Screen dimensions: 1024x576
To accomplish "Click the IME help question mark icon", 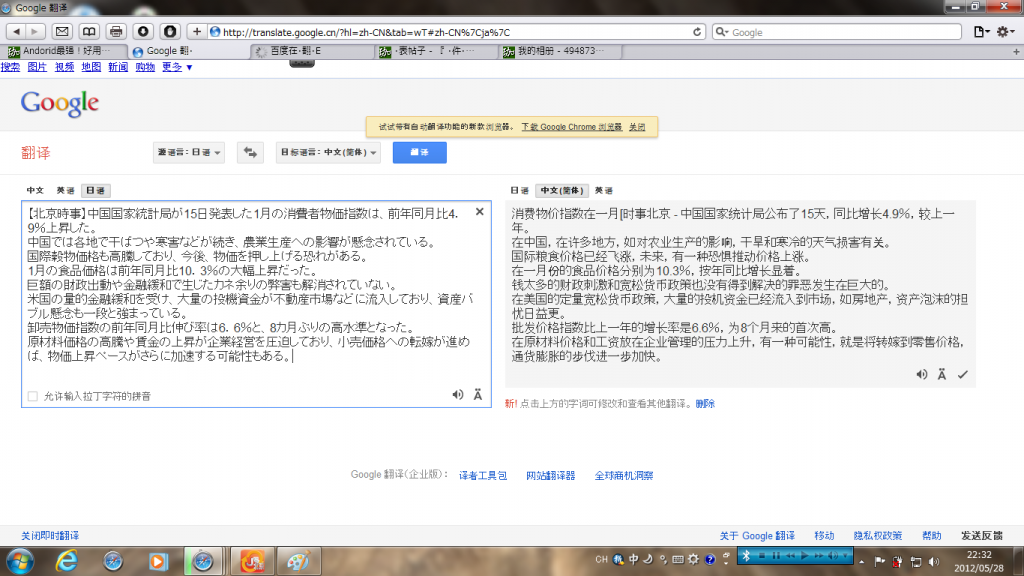I will tap(709, 560).
